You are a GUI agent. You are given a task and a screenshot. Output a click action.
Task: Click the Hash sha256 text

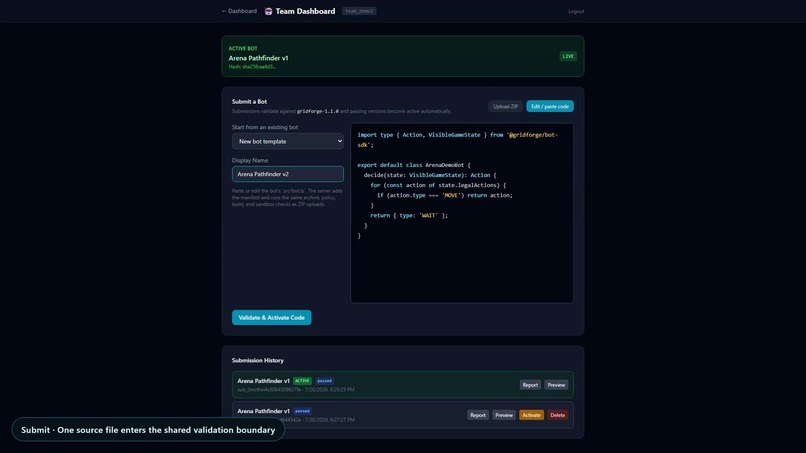(252, 67)
